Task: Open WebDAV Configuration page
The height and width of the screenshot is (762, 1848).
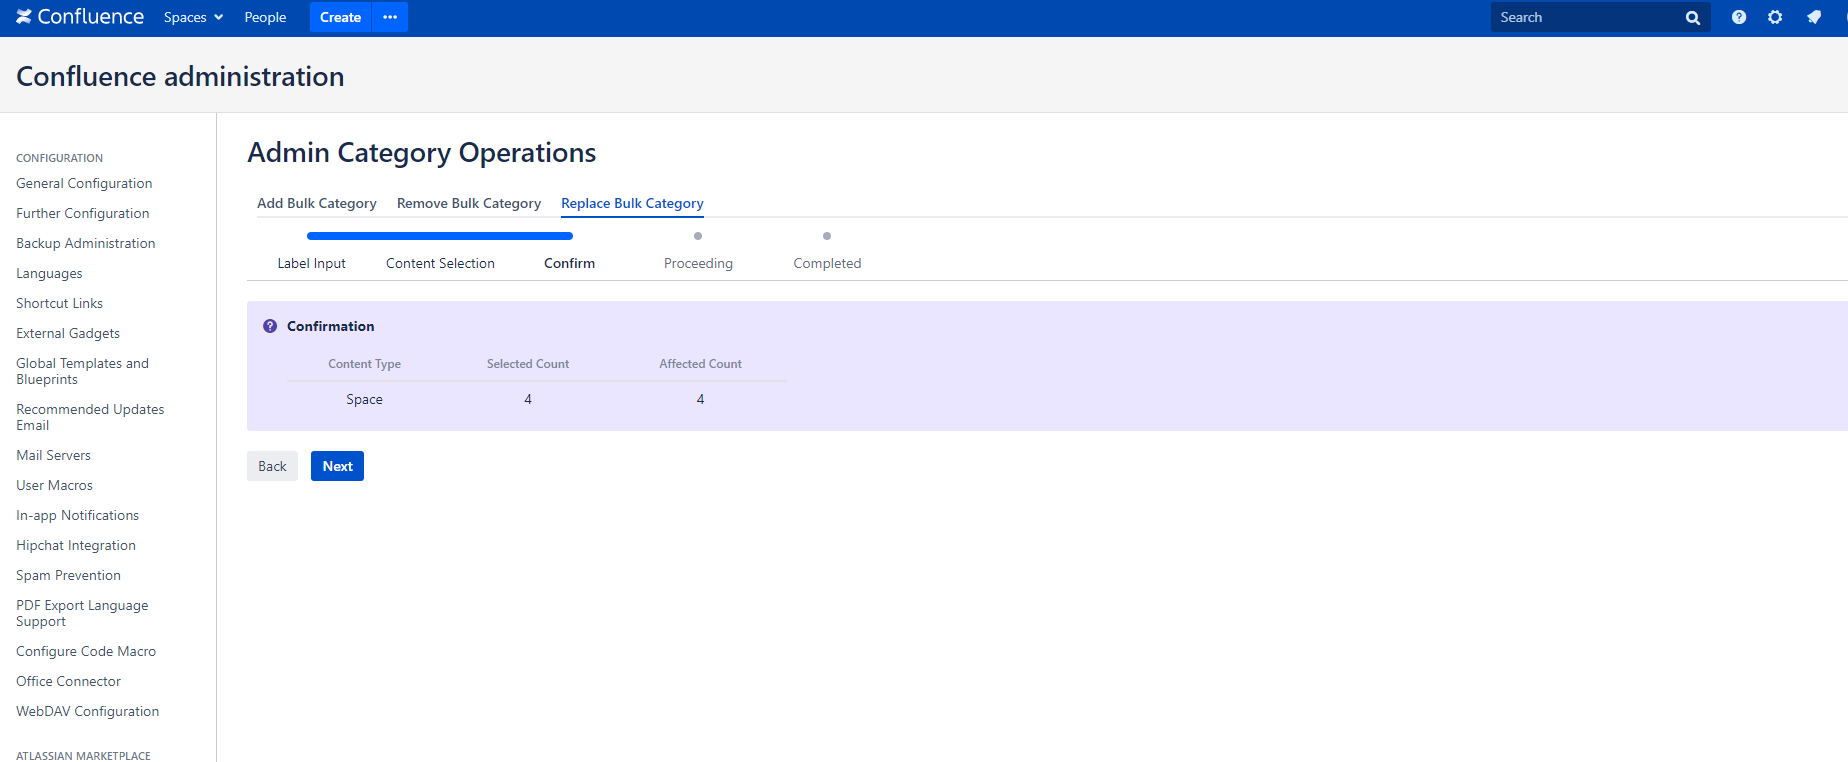Action: [x=87, y=711]
